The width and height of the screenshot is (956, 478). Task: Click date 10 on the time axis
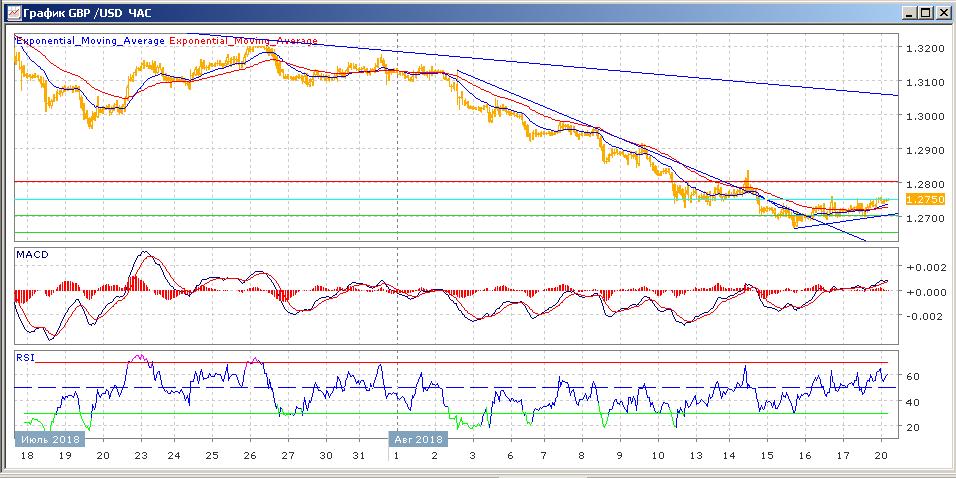tap(657, 456)
